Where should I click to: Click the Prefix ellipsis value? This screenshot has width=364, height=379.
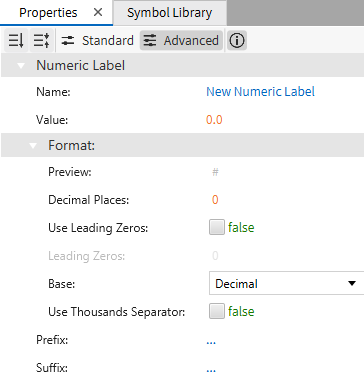(211, 342)
